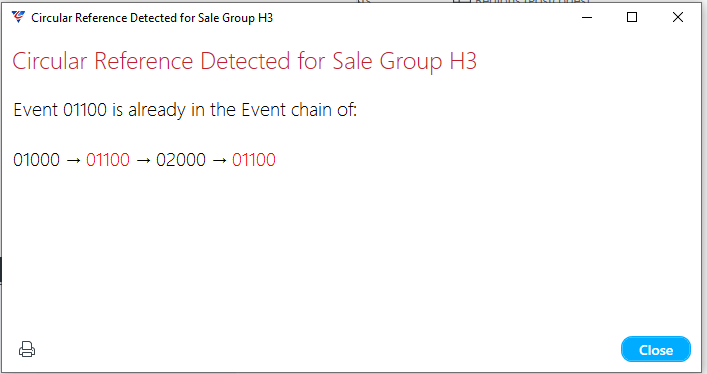The width and height of the screenshot is (707, 374).
Task: Toggle the partially hidden checkbox behind dialog top
Action: click(x=461, y=1)
